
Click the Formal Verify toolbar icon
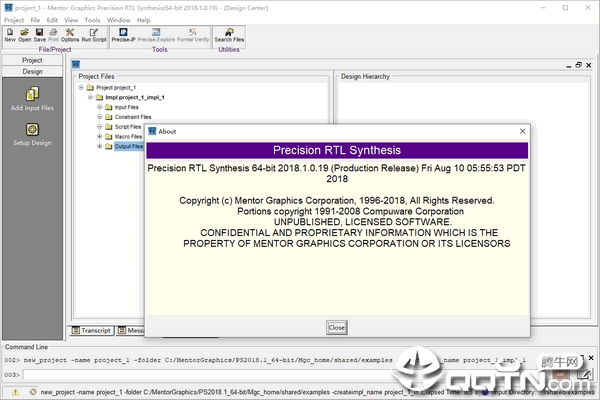point(193,35)
